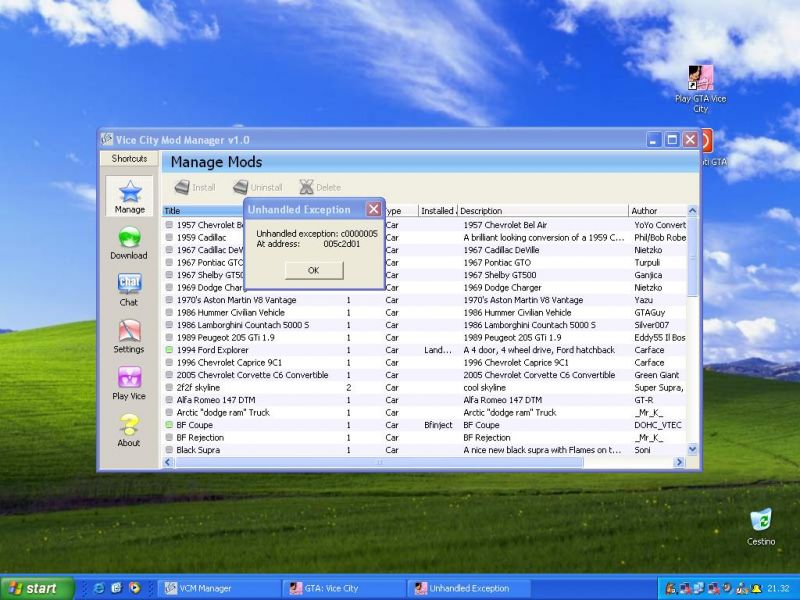Viewport: 800px width, 600px height.
Task: Click the taskbar clock showing 21:32
Action: pyautogui.click(x=778, y=588)
